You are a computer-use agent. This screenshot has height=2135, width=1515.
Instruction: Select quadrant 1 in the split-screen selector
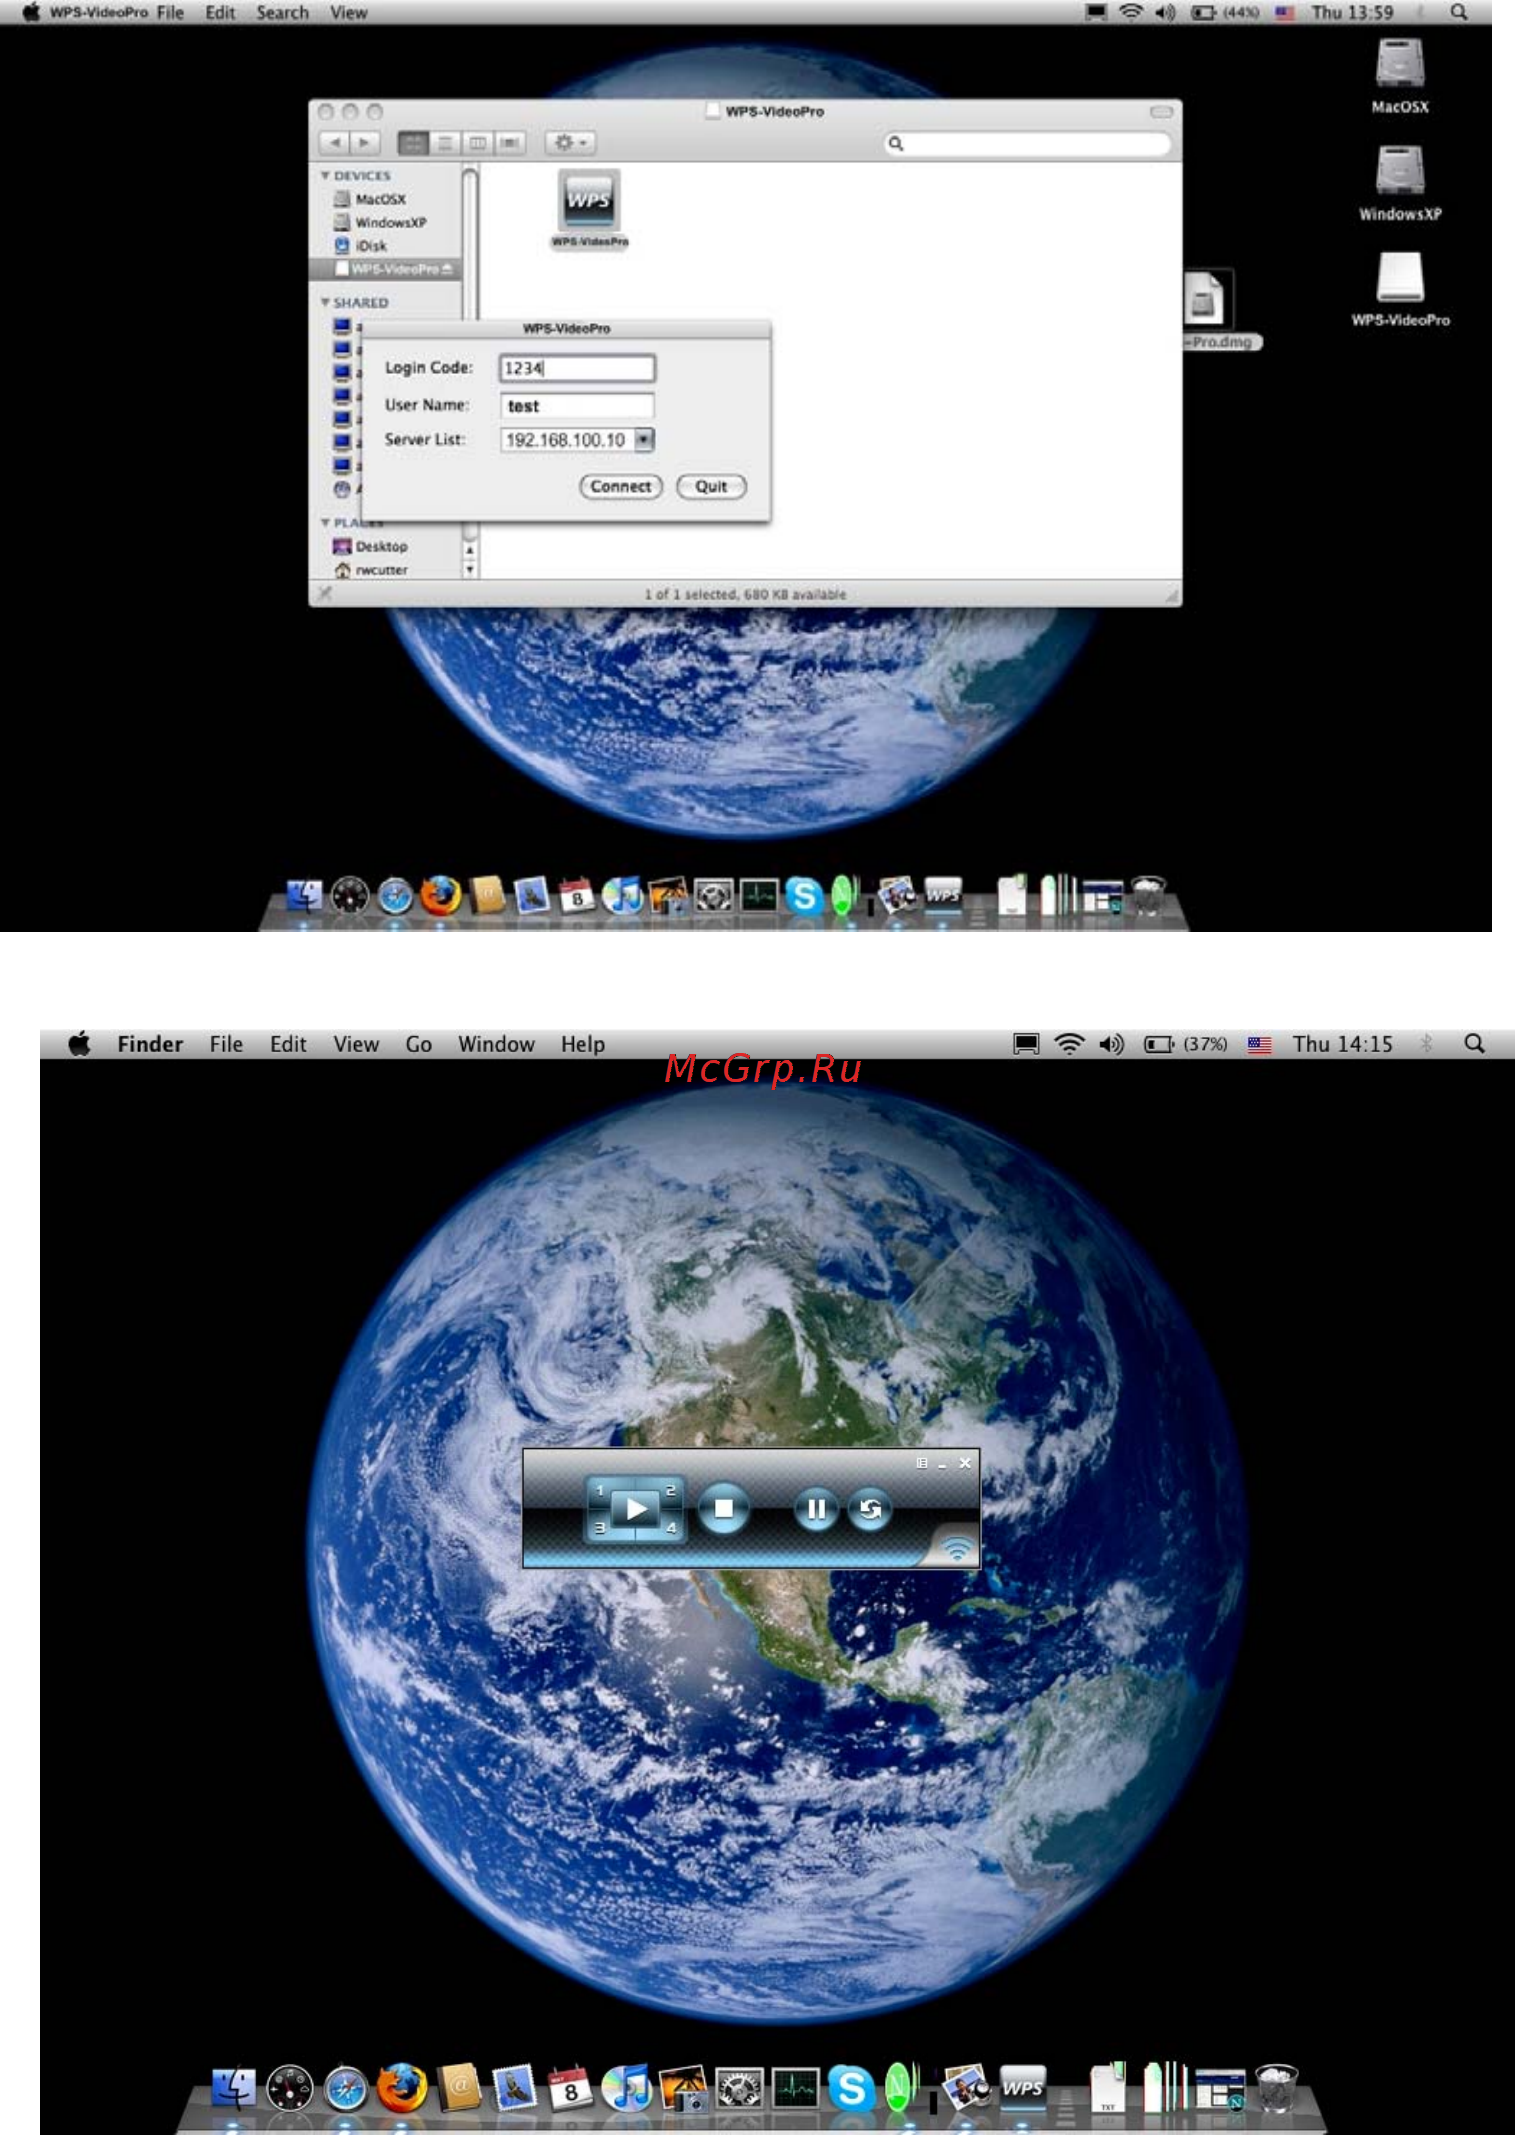[600, 1490]
